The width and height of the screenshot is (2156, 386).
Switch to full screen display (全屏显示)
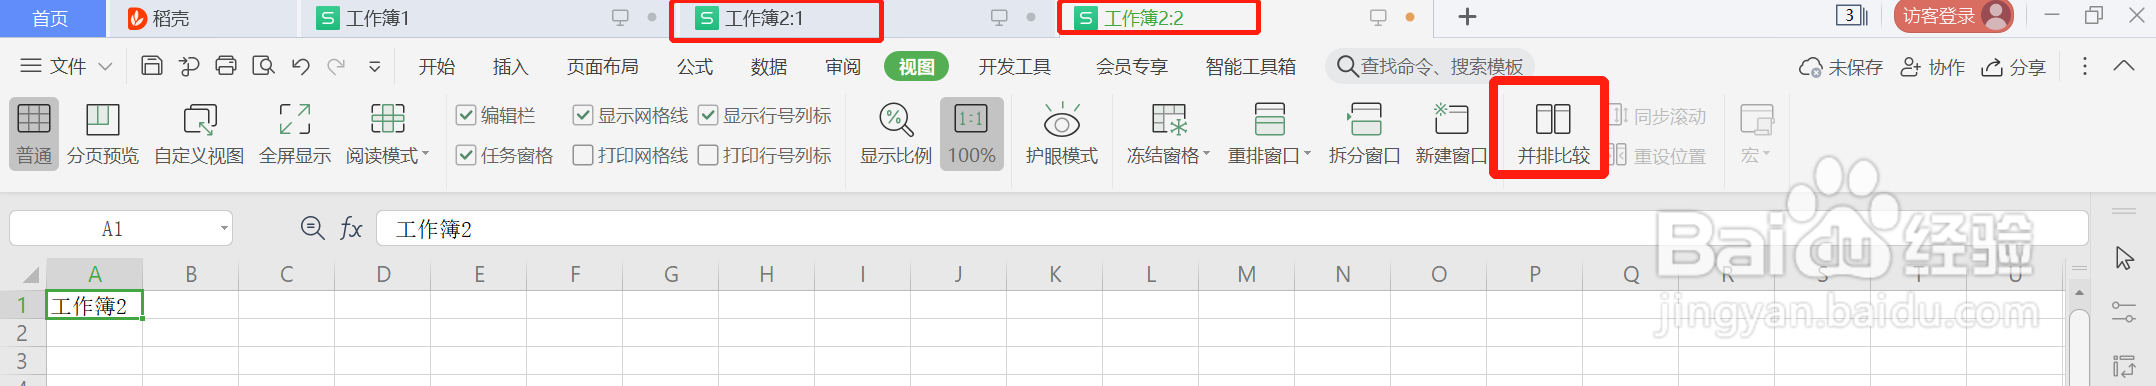295,134
